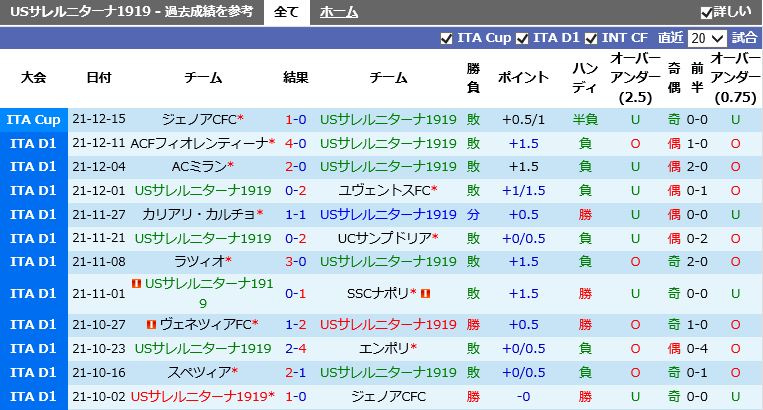Click the 2-4 score against エンポリ
Screen dimensions: 763x410
[295, 348]
